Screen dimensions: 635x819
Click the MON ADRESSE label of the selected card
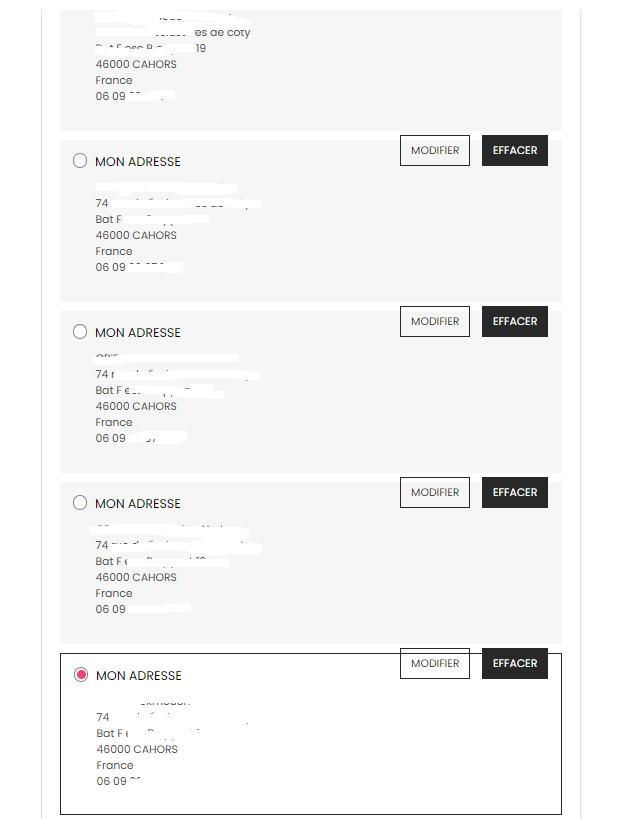tap(139, 676)
